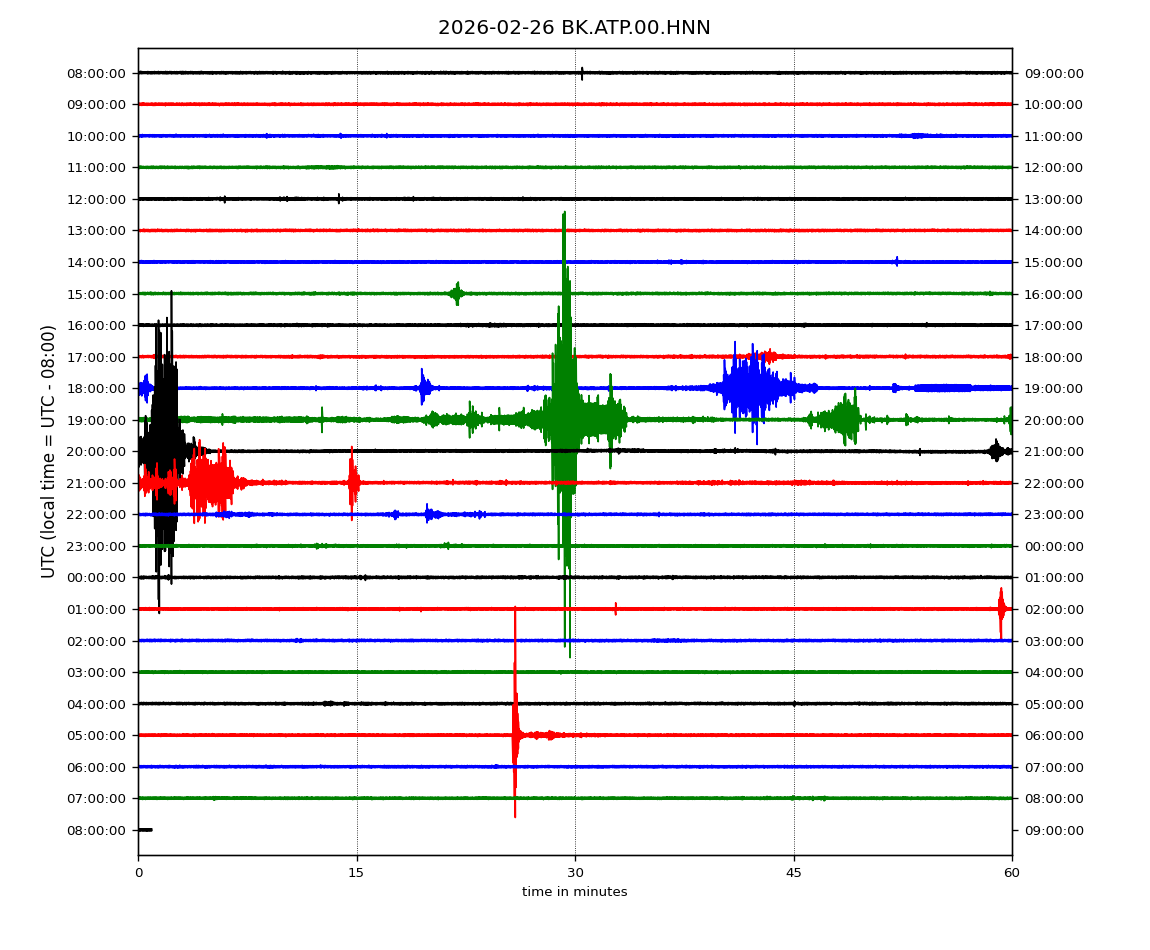Click the right "06:00:00" local time label

(1053, 735)
